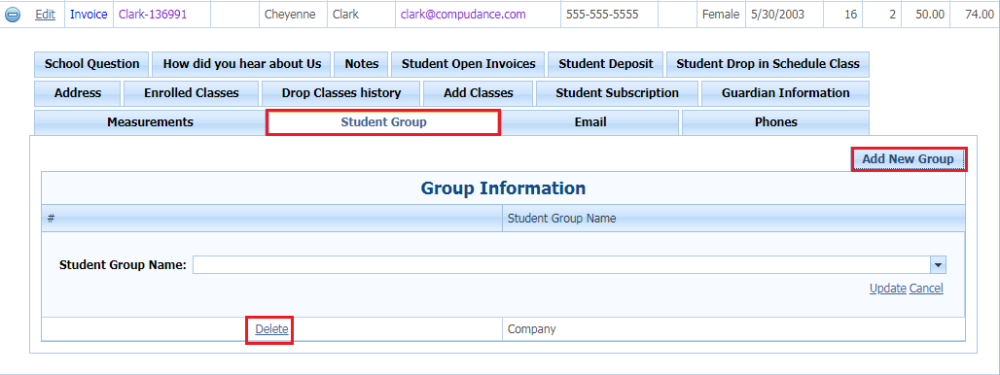Click the Edit link for Cheyenne Clark
This screenshot has width=1000, height=375.
click(45, 14)
